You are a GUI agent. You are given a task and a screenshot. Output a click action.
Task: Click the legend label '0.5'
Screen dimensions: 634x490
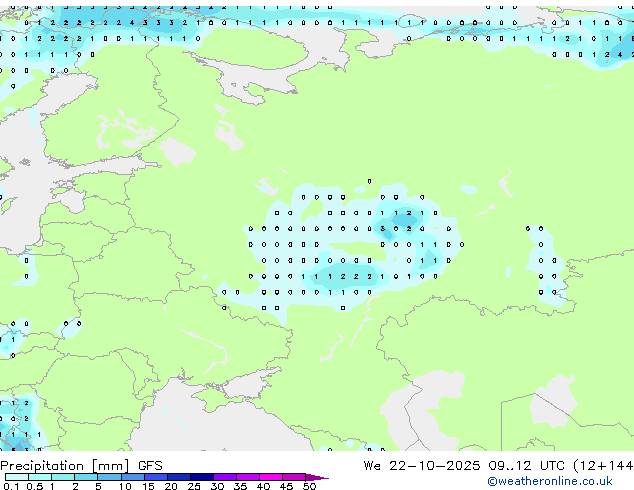pyautogui.click(x=34, y=486)
